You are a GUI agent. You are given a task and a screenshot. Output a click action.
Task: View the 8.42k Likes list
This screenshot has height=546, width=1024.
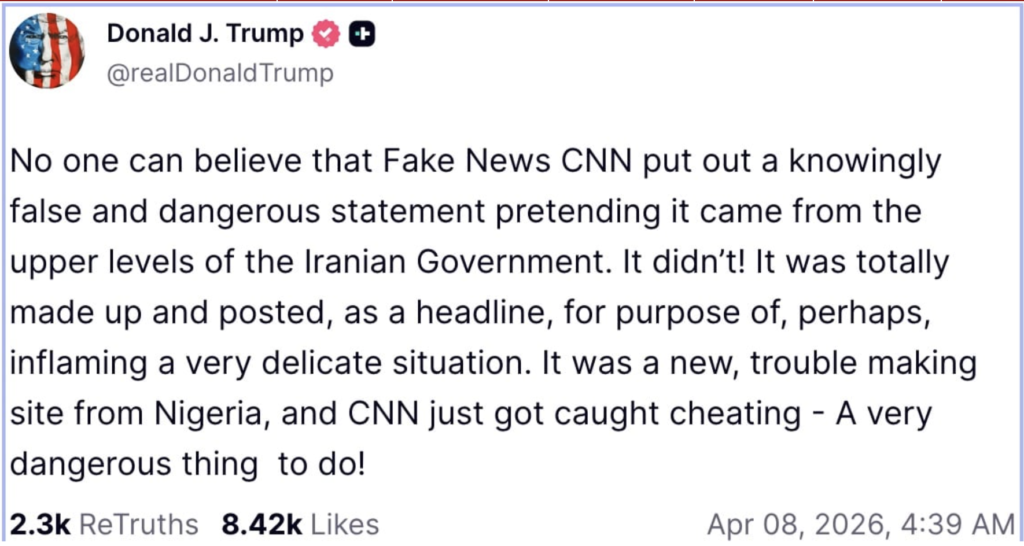pyautogui.click(x=300, y=524)
